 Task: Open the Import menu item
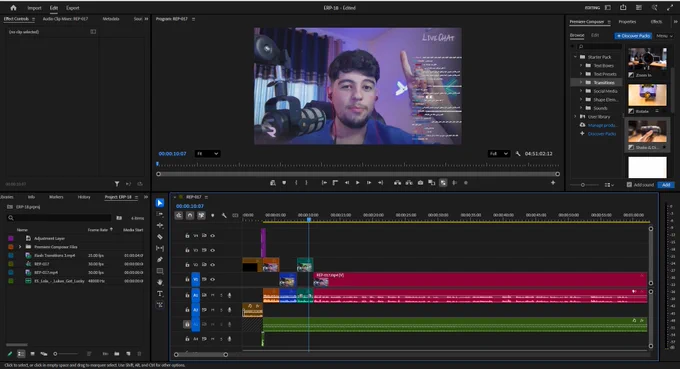(x=34, y=8)
